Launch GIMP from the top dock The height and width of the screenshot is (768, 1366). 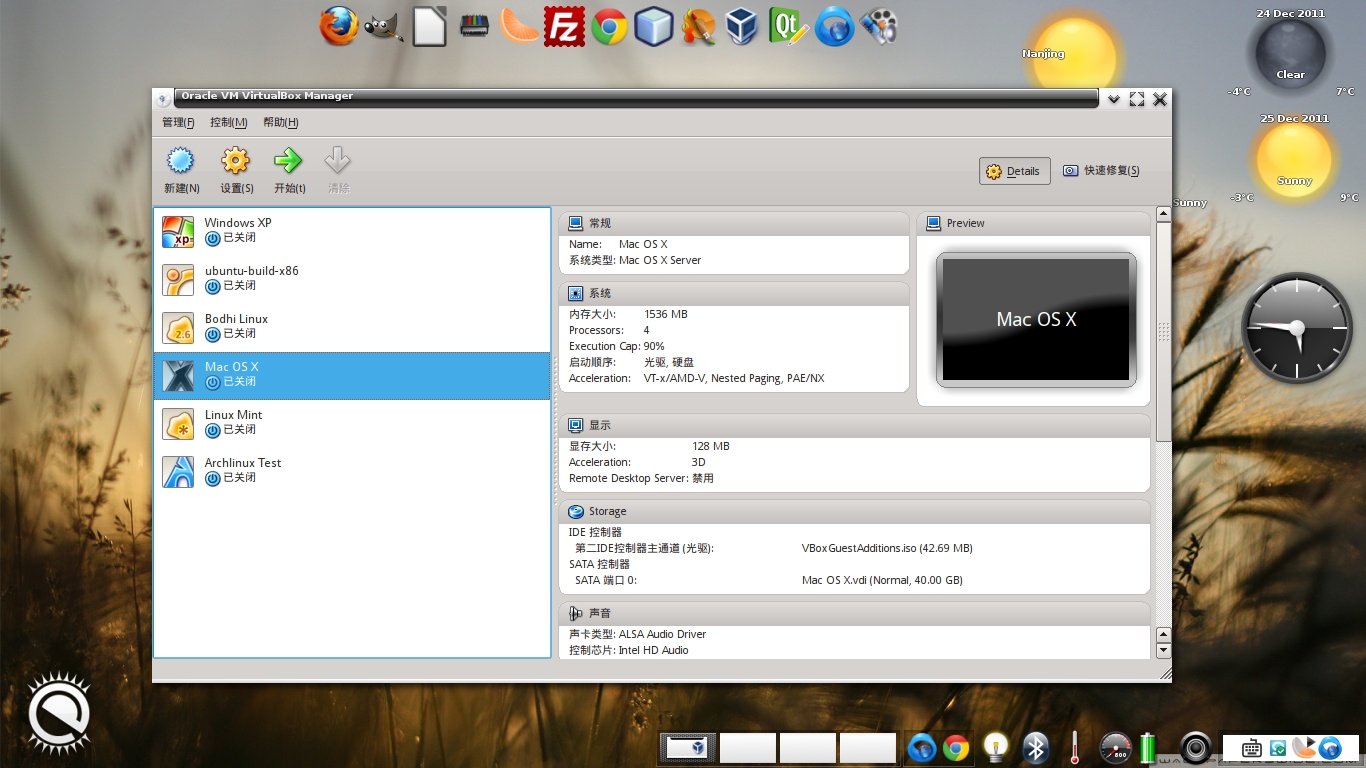384,27
